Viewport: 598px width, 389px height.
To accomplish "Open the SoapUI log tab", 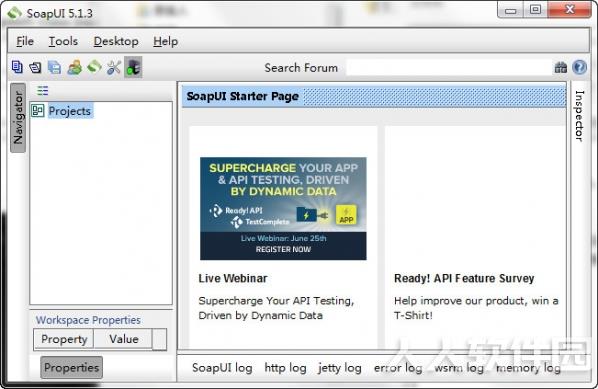I will 222,368.
